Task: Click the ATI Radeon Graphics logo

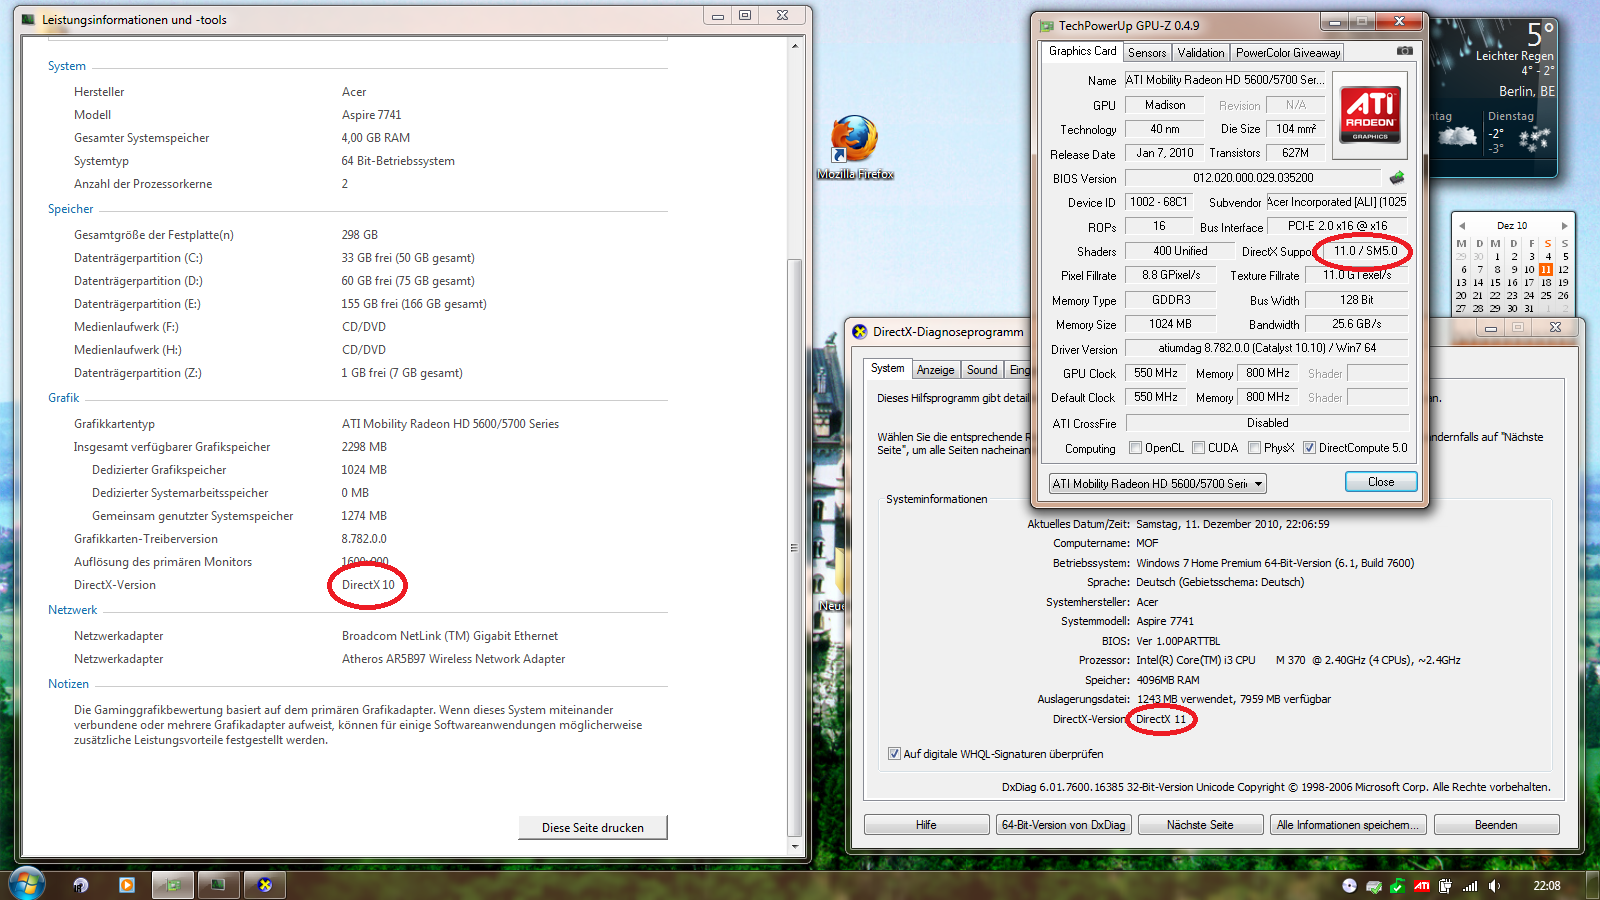Action: [1371, 115]
